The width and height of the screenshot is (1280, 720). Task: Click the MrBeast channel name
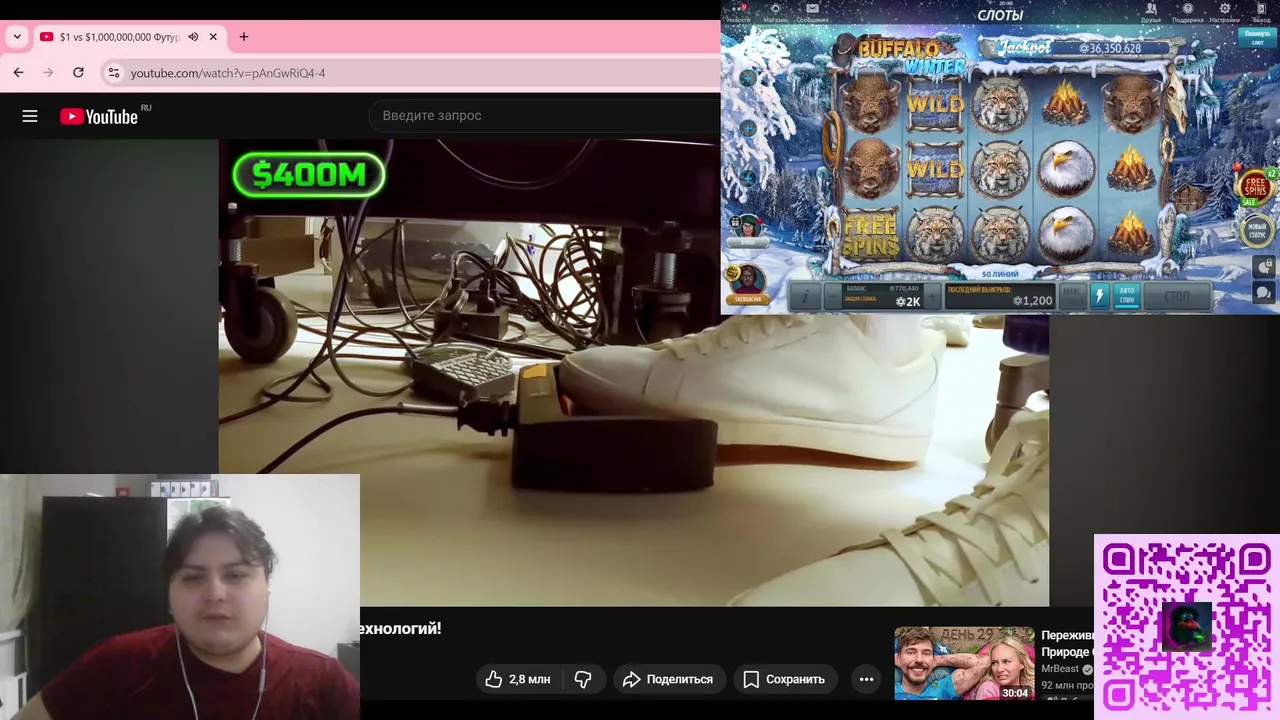[1060, 669]
